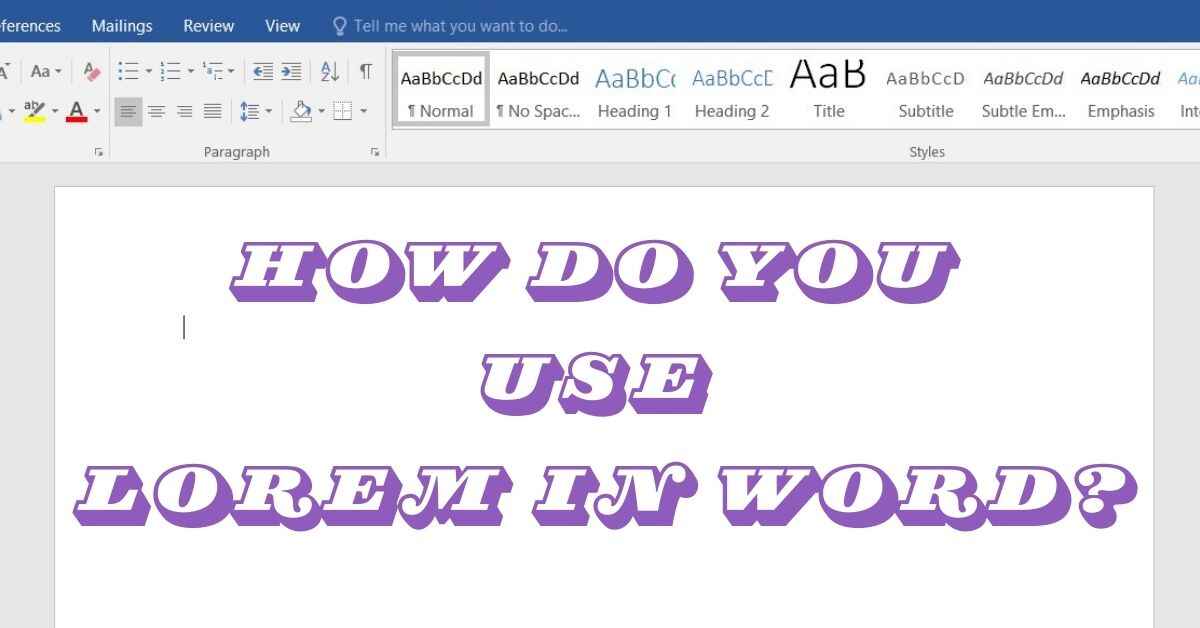Expand the line spacing dropdown
The width and height of the screenshot is (1200, 628).
(x=269, y=111)
